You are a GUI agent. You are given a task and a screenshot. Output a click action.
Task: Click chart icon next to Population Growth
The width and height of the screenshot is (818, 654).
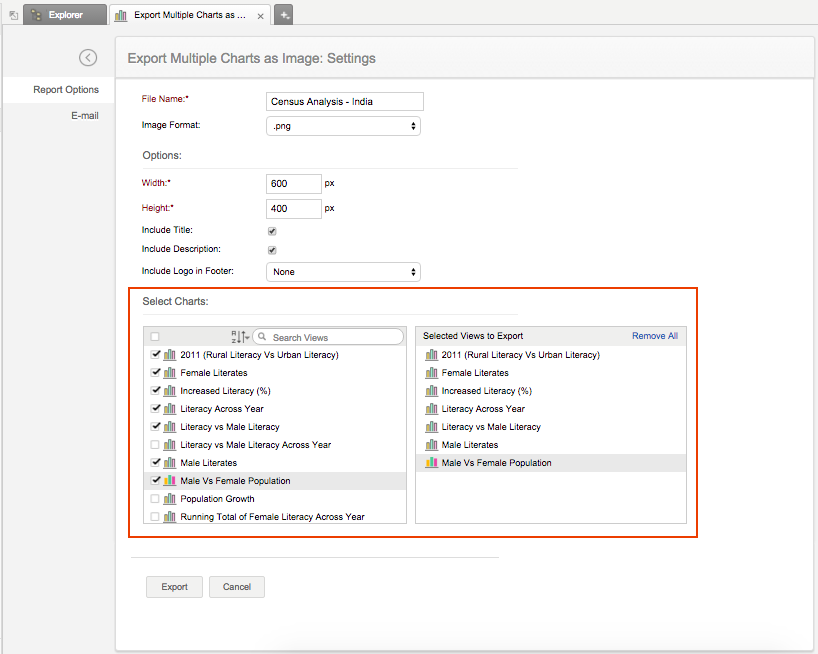tap(170, 499)
